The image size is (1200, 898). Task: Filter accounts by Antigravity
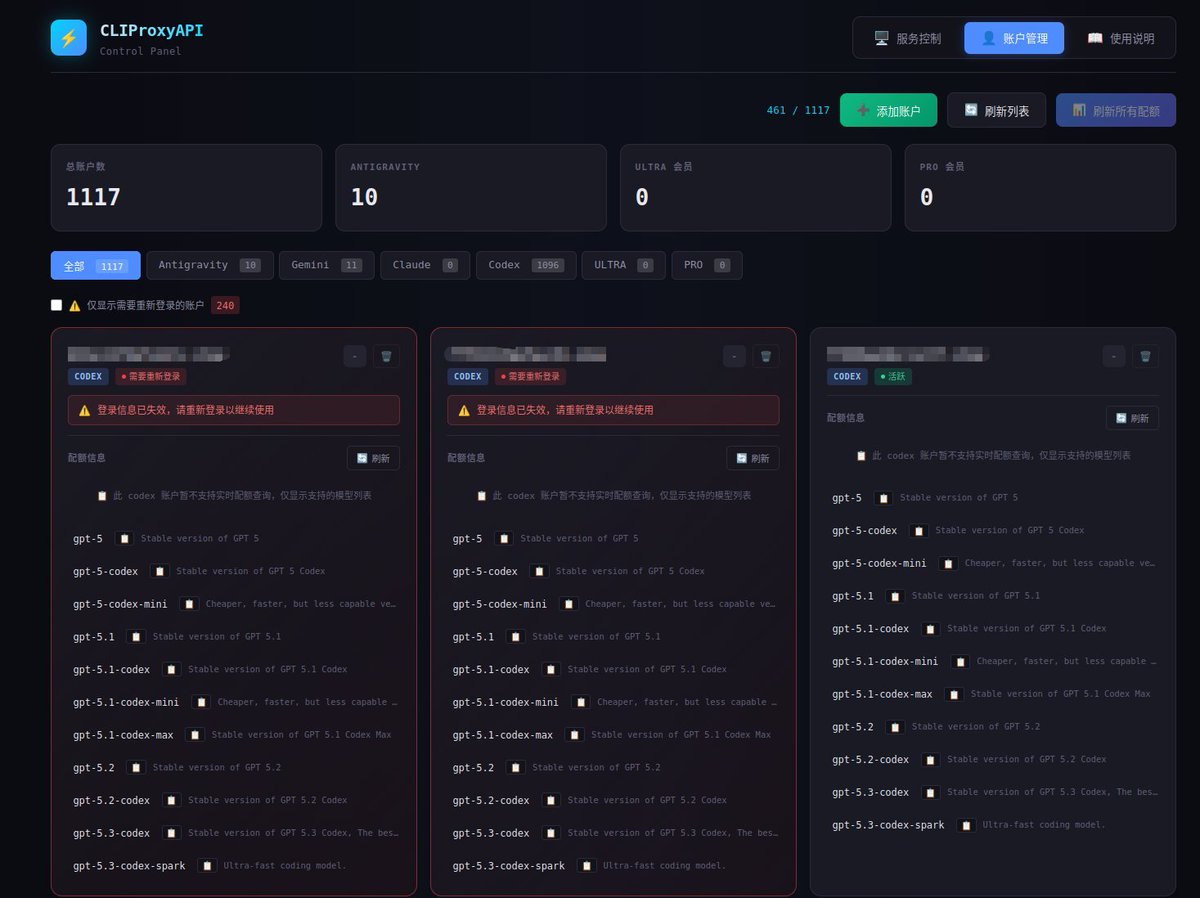point(209,265)
